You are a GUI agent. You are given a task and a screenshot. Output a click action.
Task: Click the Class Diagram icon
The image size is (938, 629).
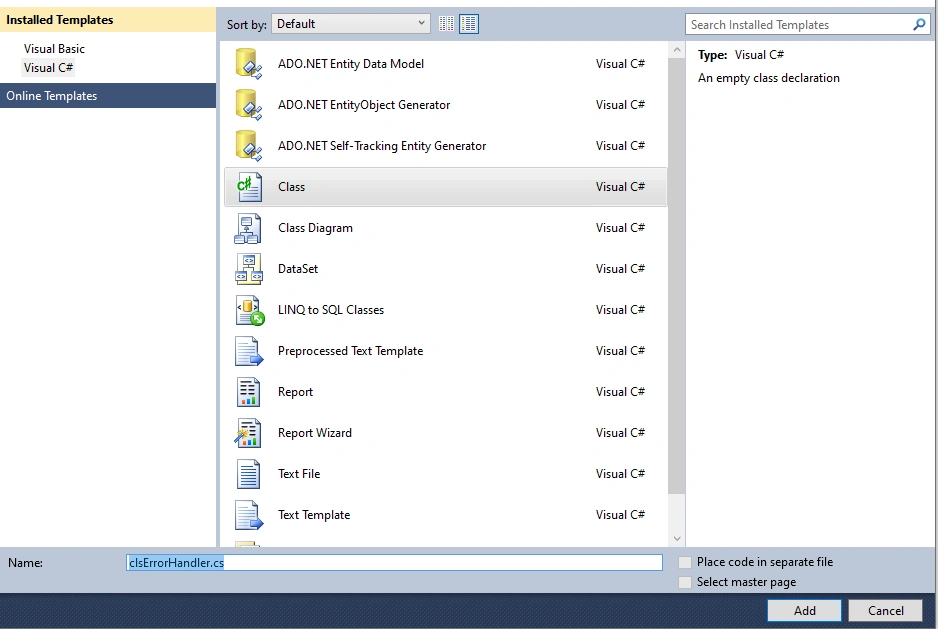248,228
